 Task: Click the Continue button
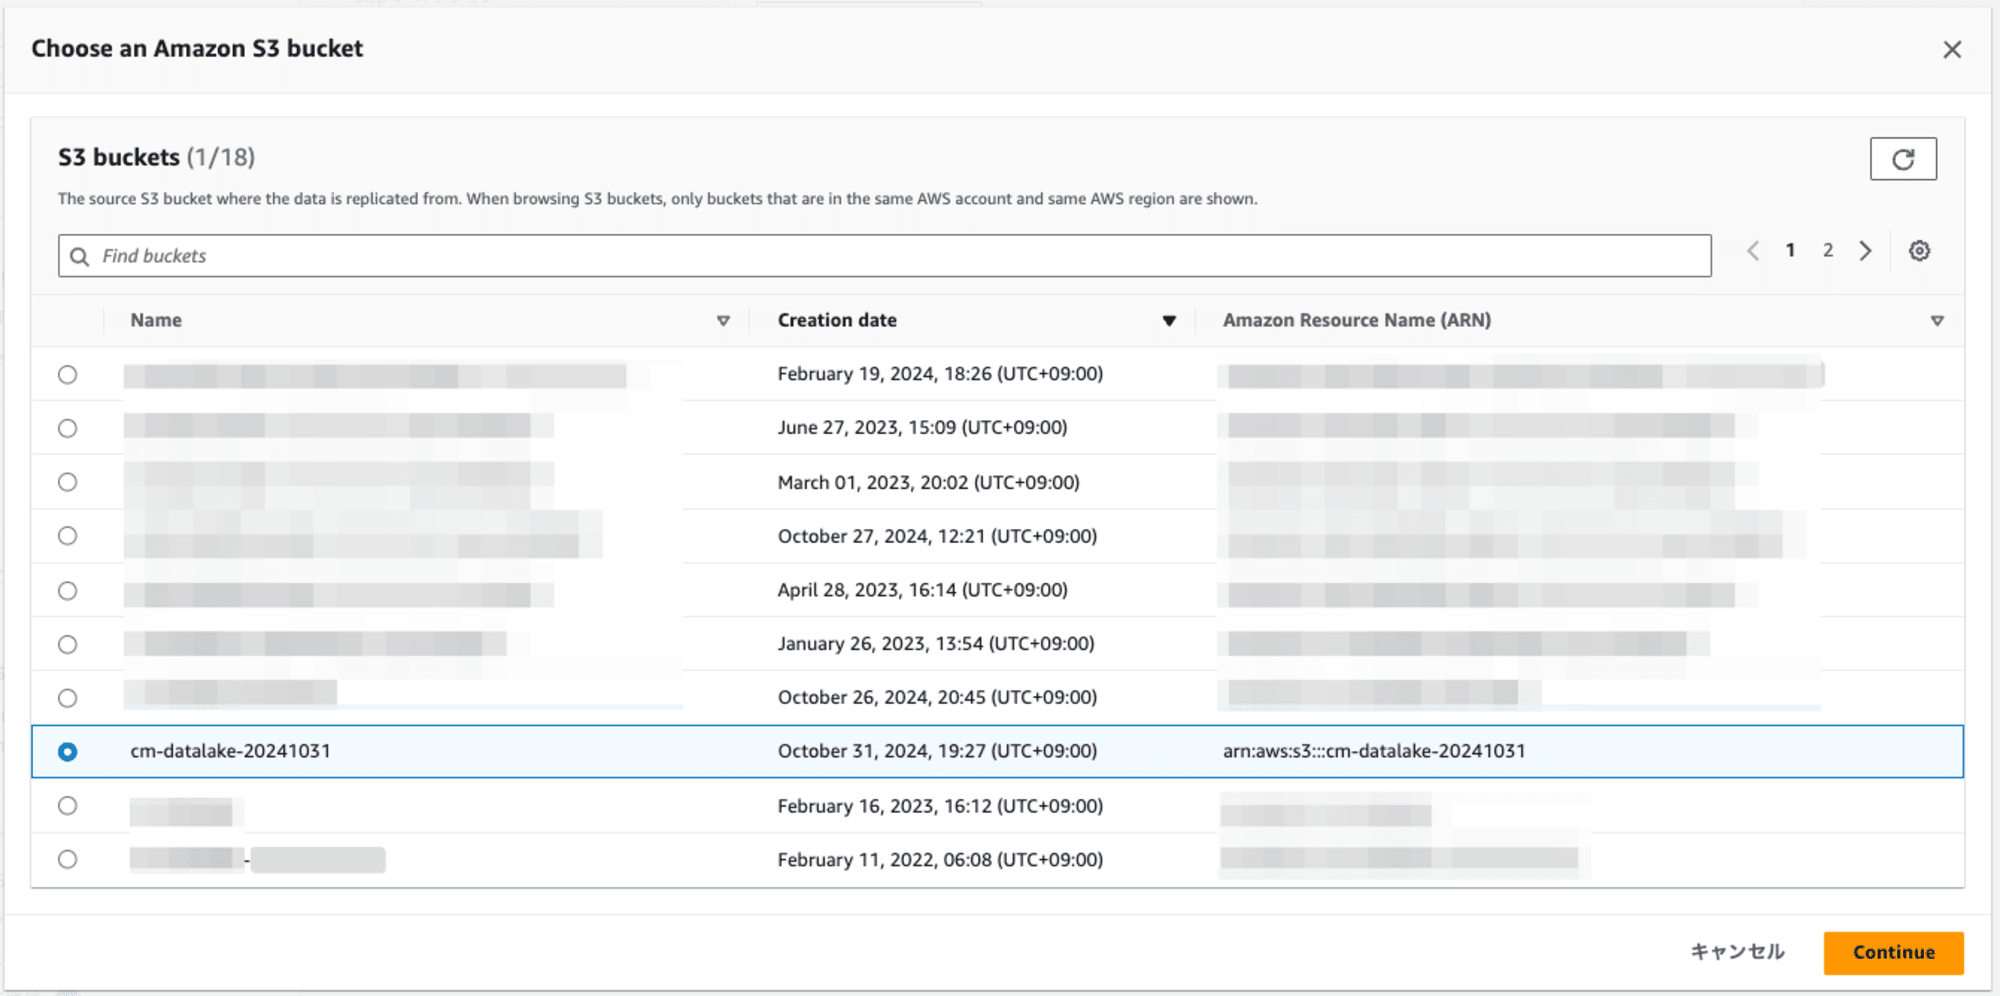pyautogui.click(x=1894, y=953)
